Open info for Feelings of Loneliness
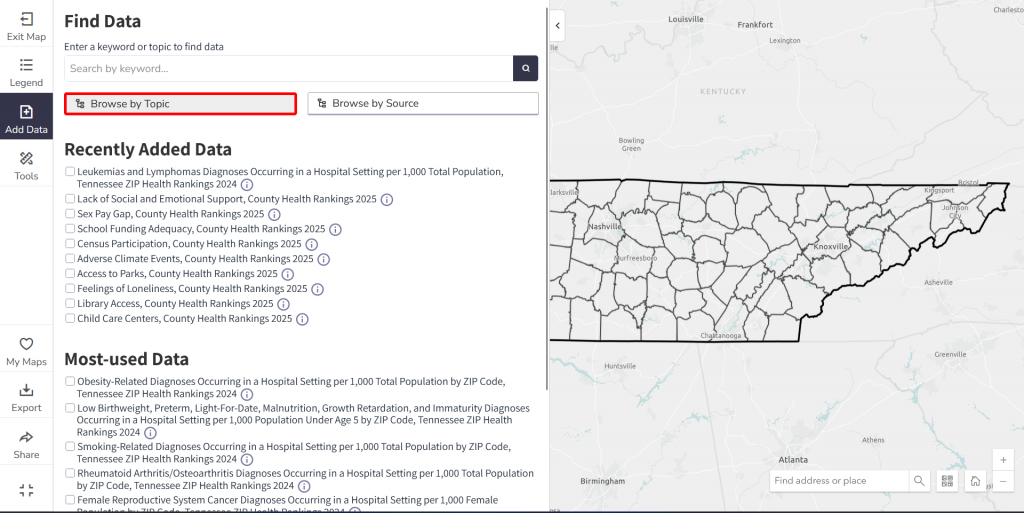Image resolution: width=1024 pixels, height=513 pixels. click(317, 289)
